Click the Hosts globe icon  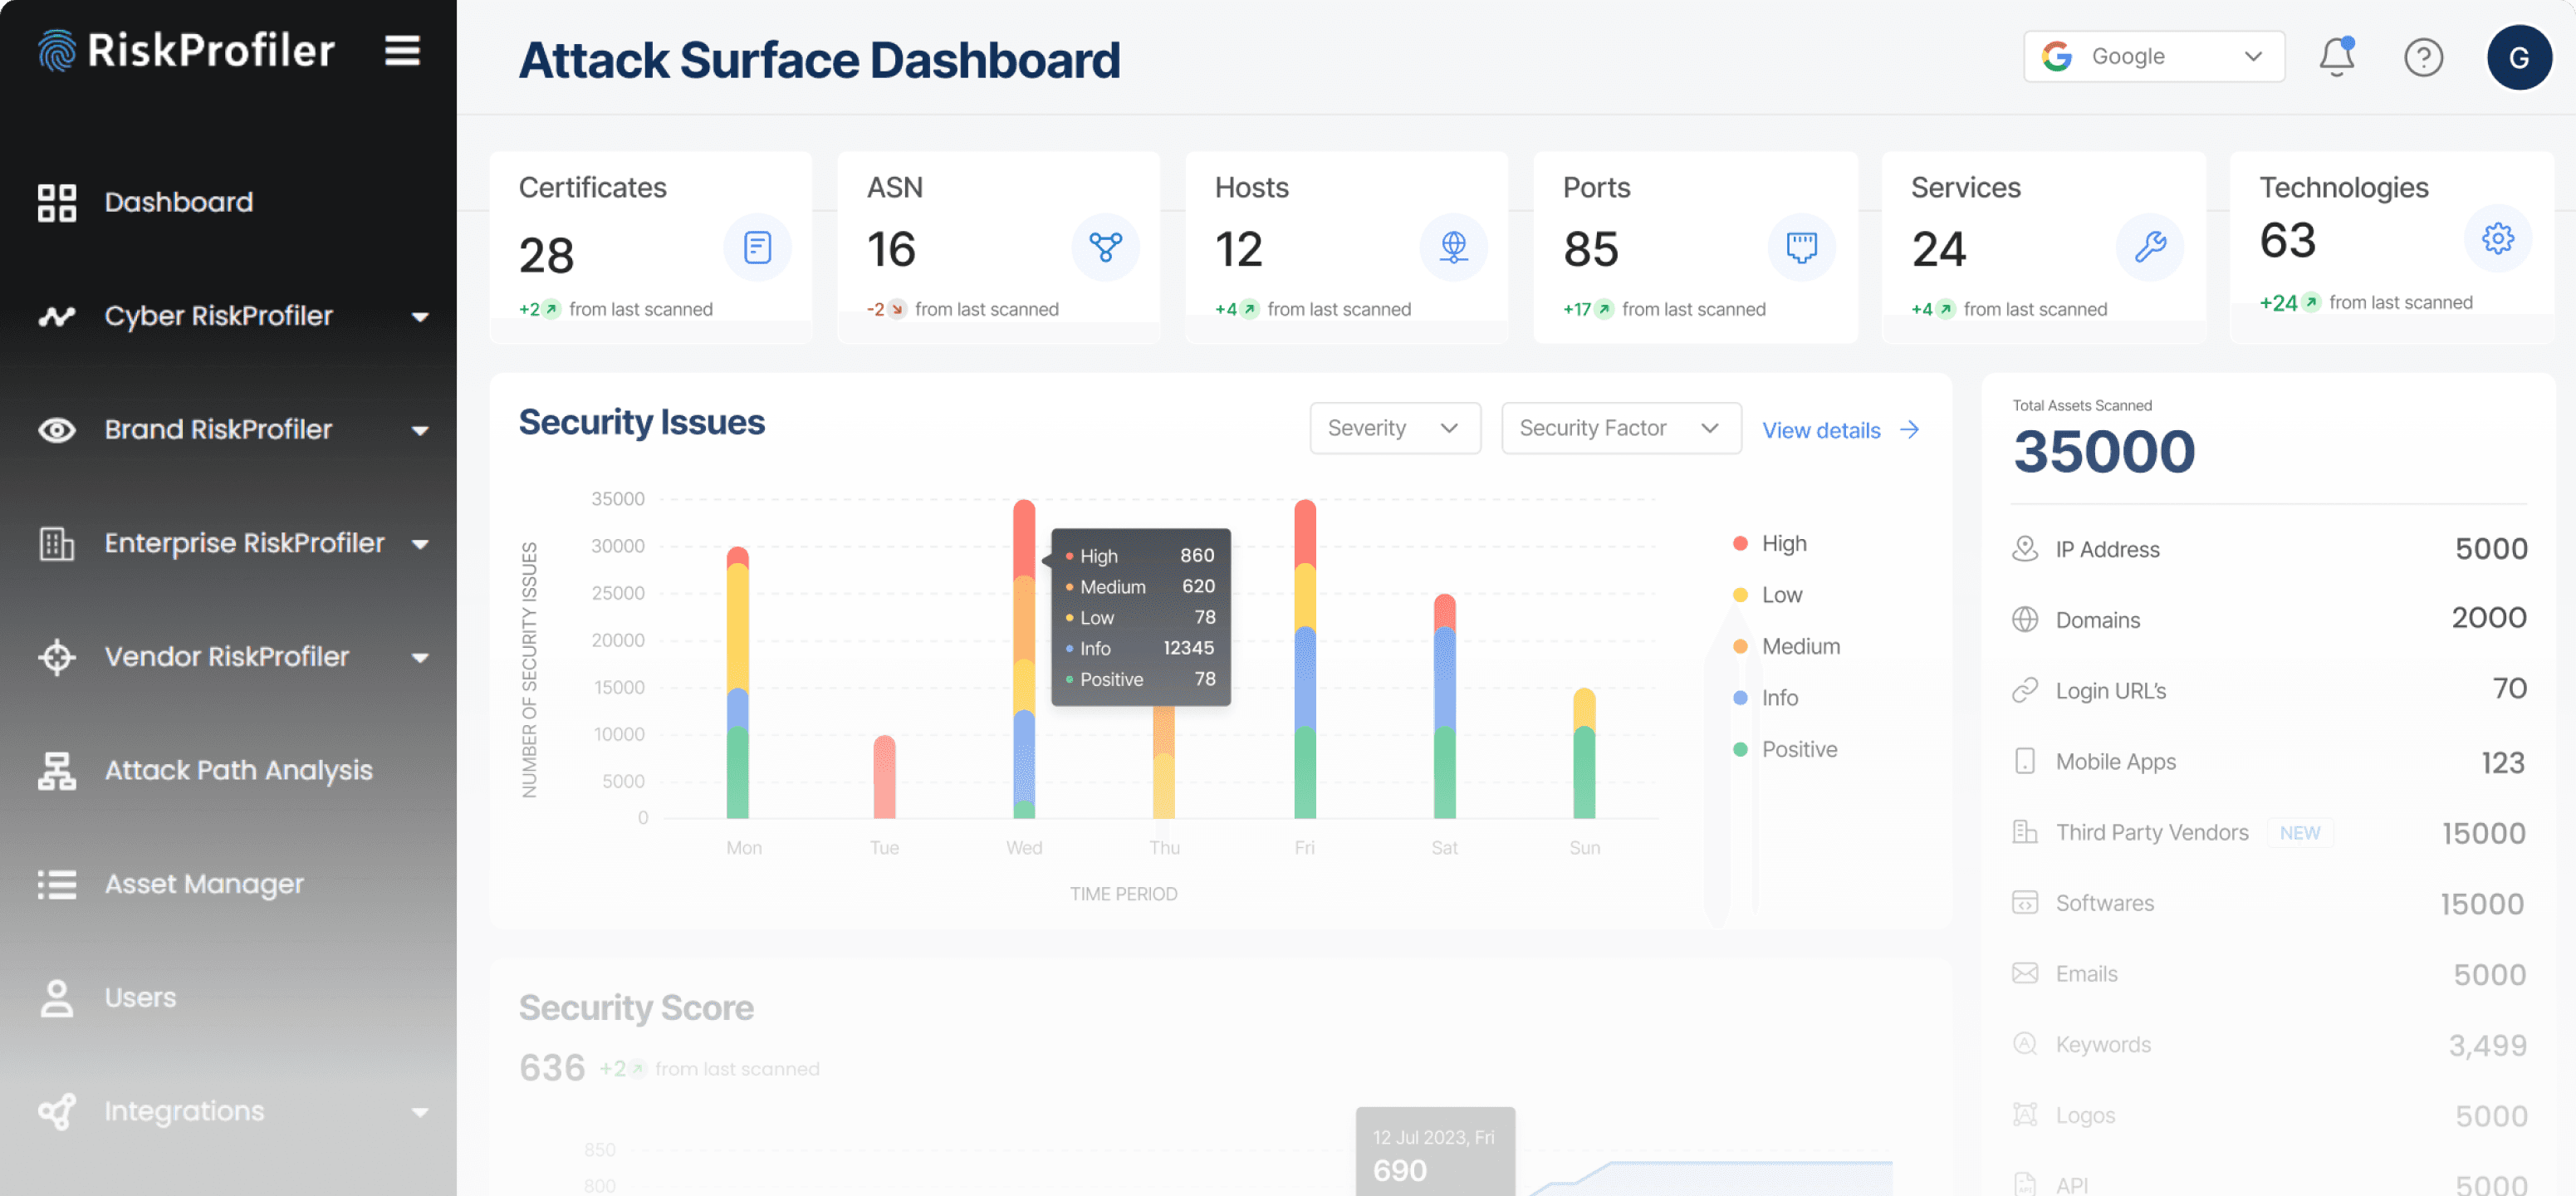pyautogui.click(x=1453, y=247)
